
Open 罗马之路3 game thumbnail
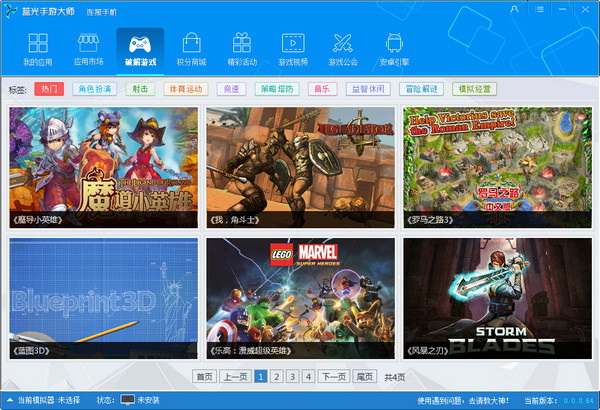click(x=497, y=167)
